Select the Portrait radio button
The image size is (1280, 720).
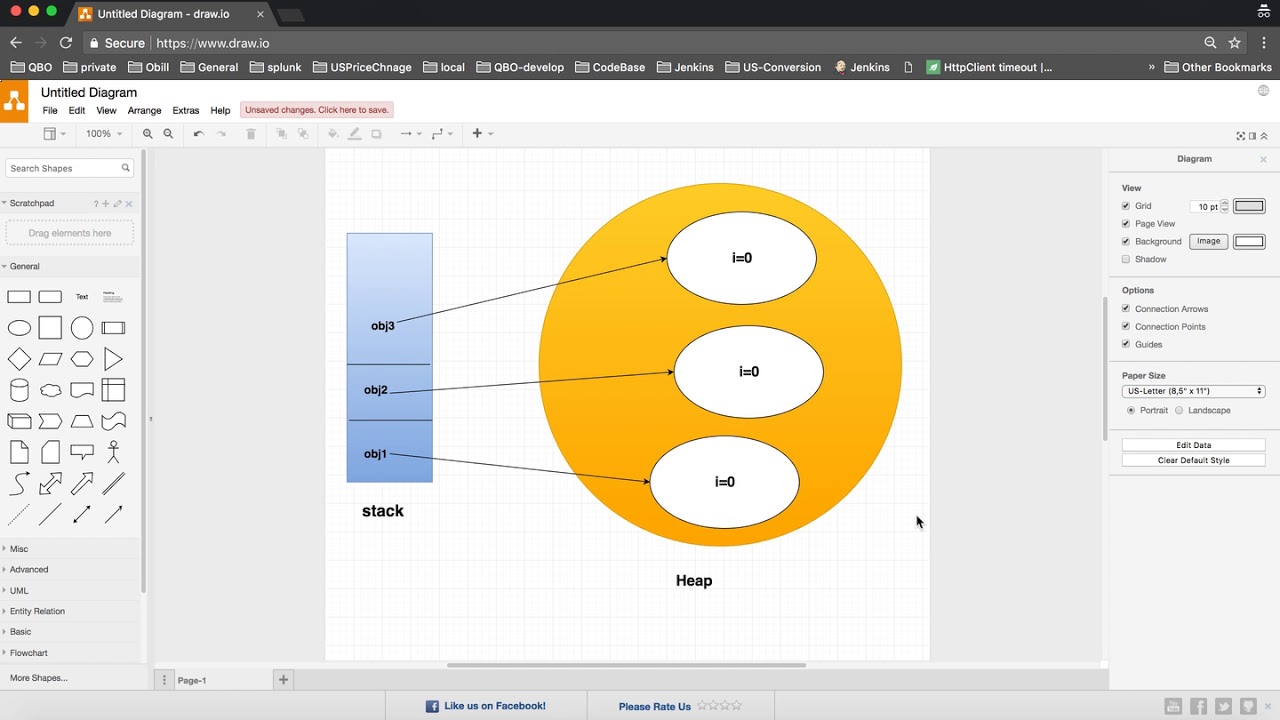[x=1131, y=410]
